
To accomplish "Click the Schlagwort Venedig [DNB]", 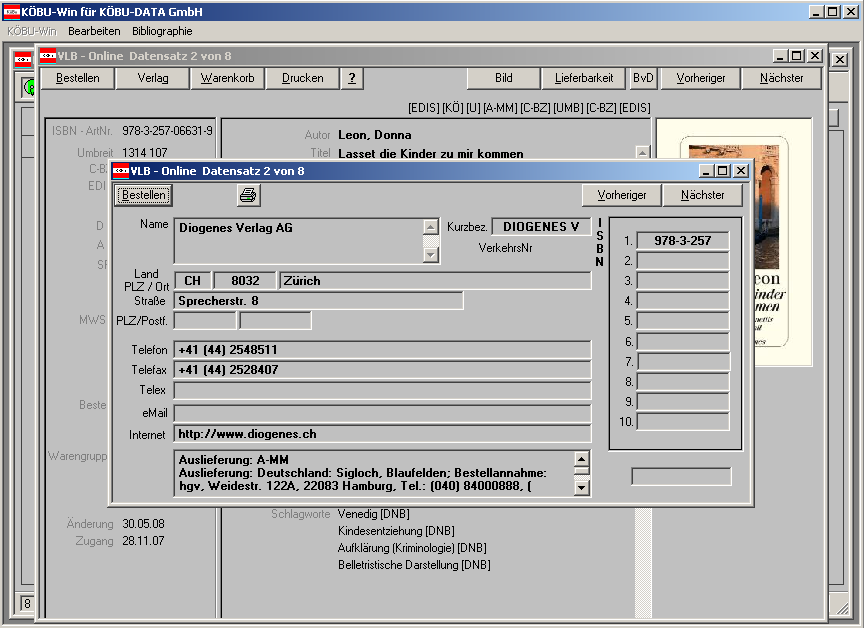I will (x=374, y=514).
